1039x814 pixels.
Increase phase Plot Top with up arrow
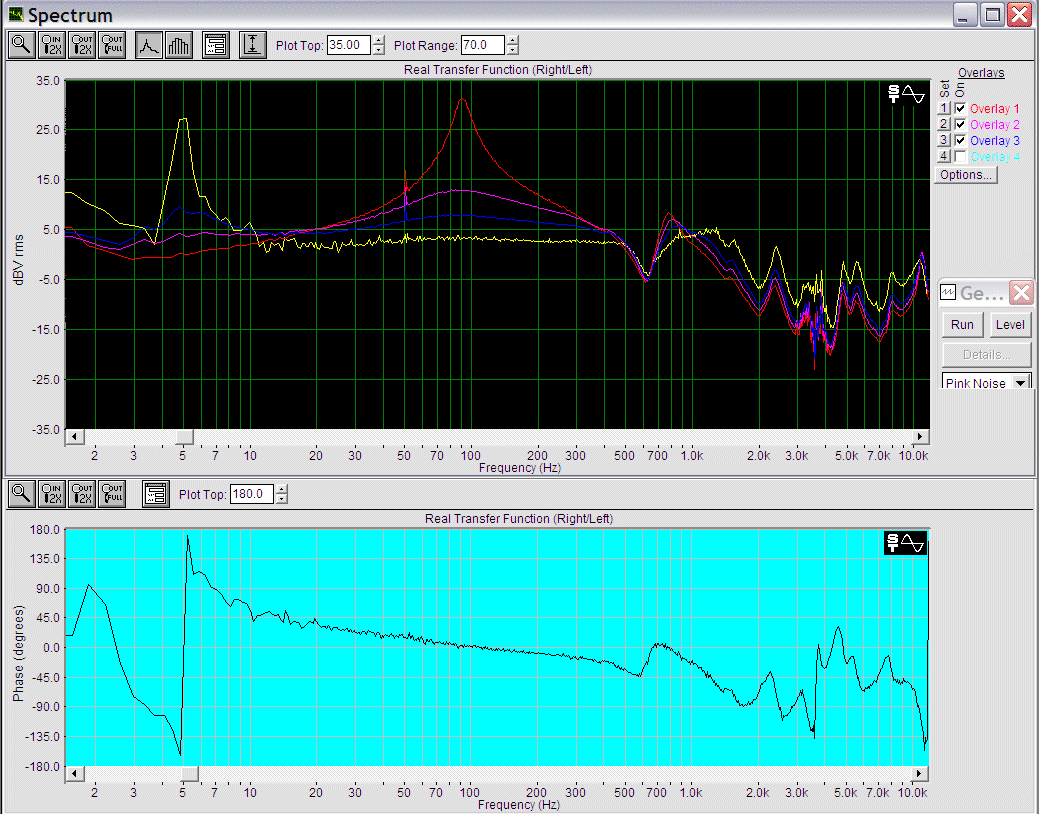click(282, 489)
